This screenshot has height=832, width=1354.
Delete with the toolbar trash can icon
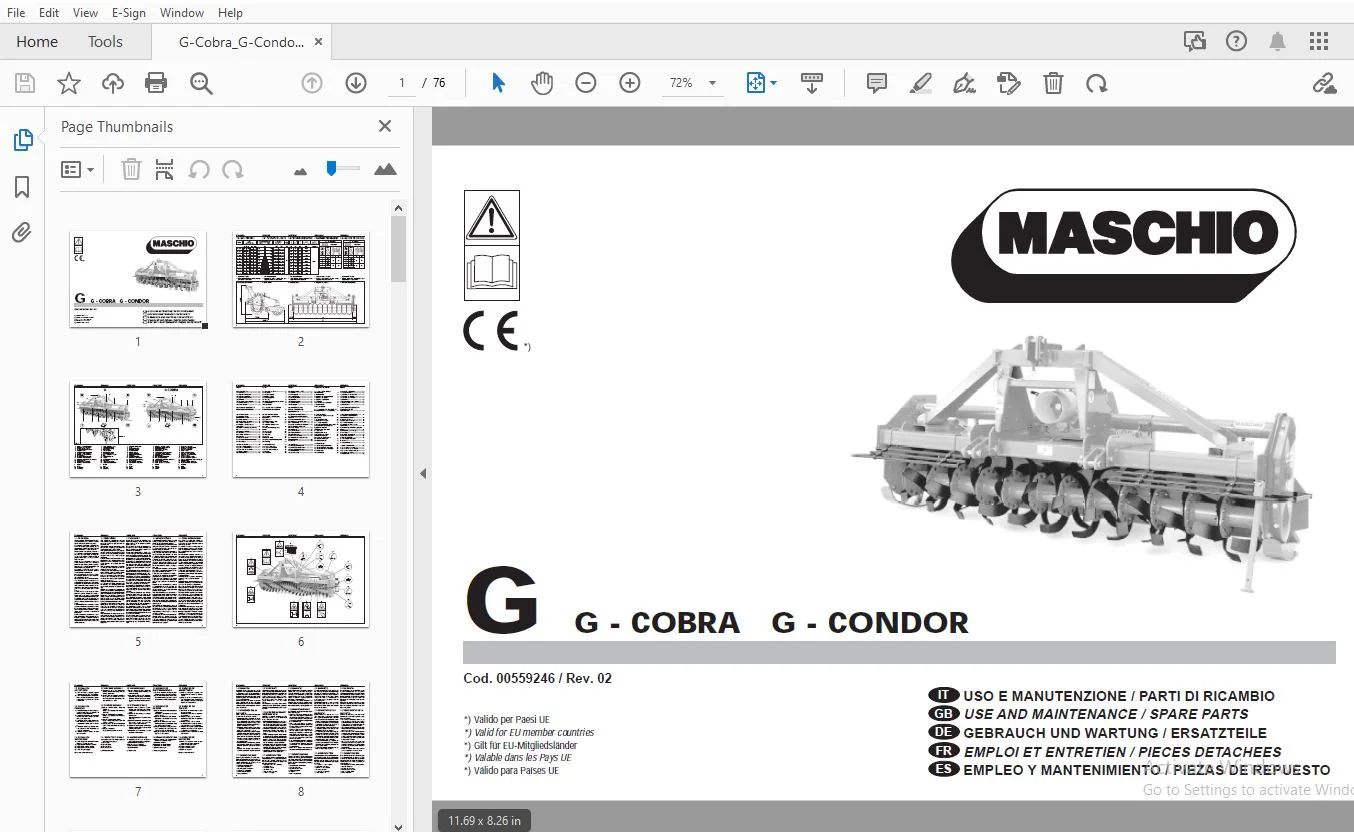pyautogui.click(x=1053, y=83)
